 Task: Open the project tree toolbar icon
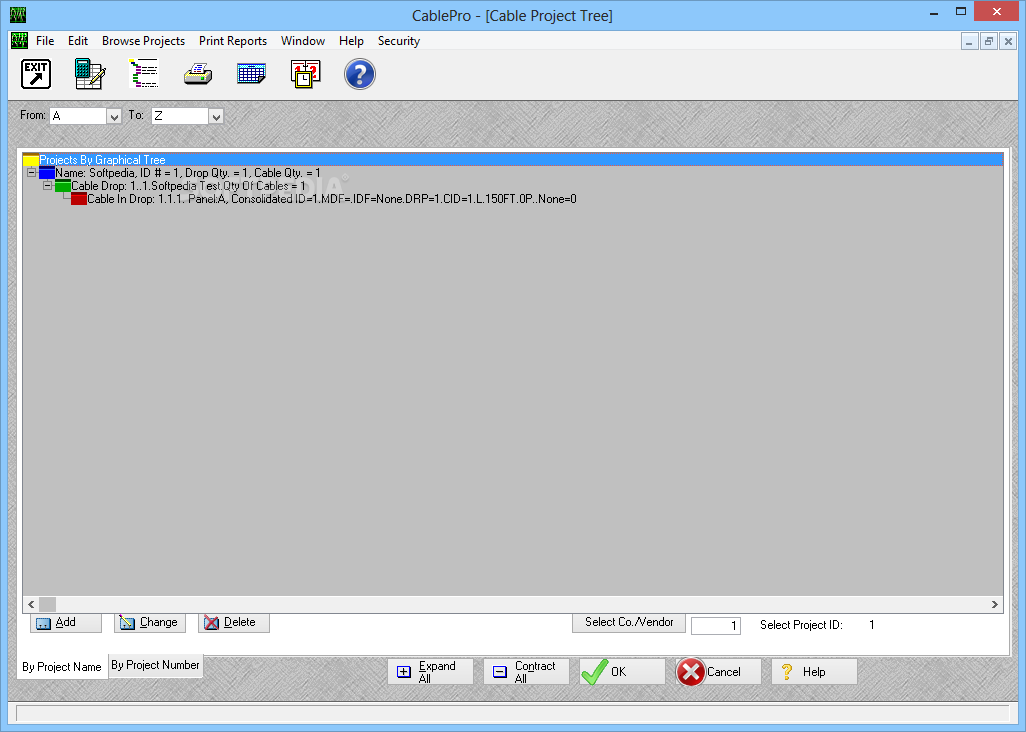click(x=144, y=73)
